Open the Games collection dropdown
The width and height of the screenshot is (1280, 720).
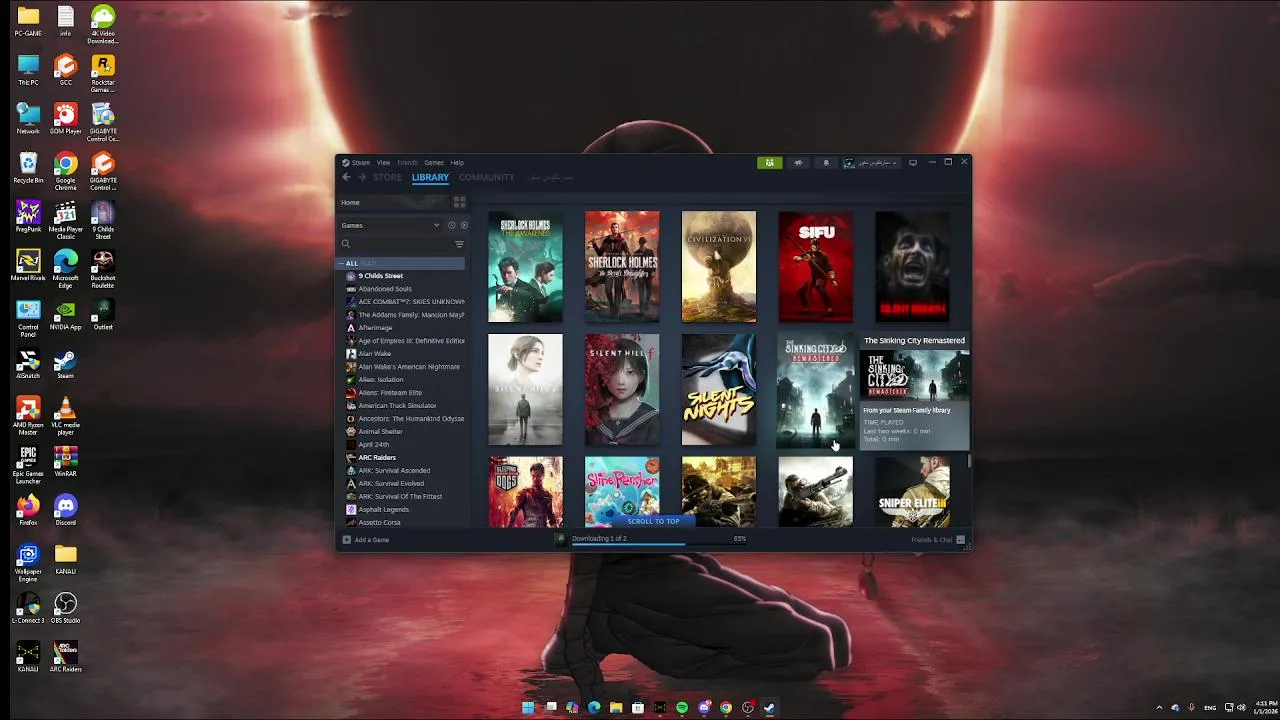[x=391, y=225]
